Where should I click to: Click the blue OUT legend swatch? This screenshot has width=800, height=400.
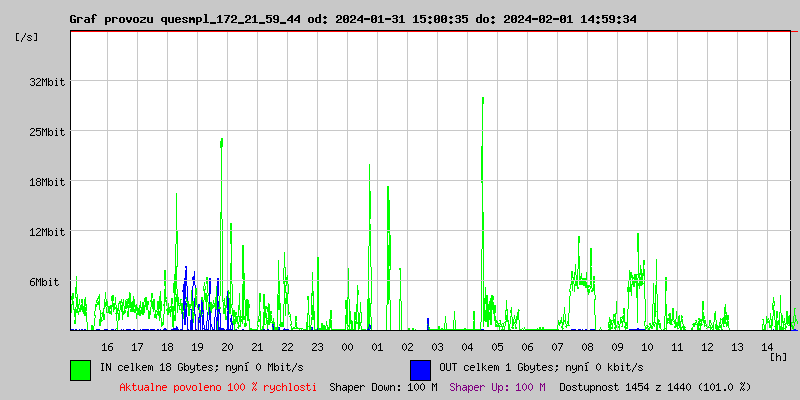420,369
